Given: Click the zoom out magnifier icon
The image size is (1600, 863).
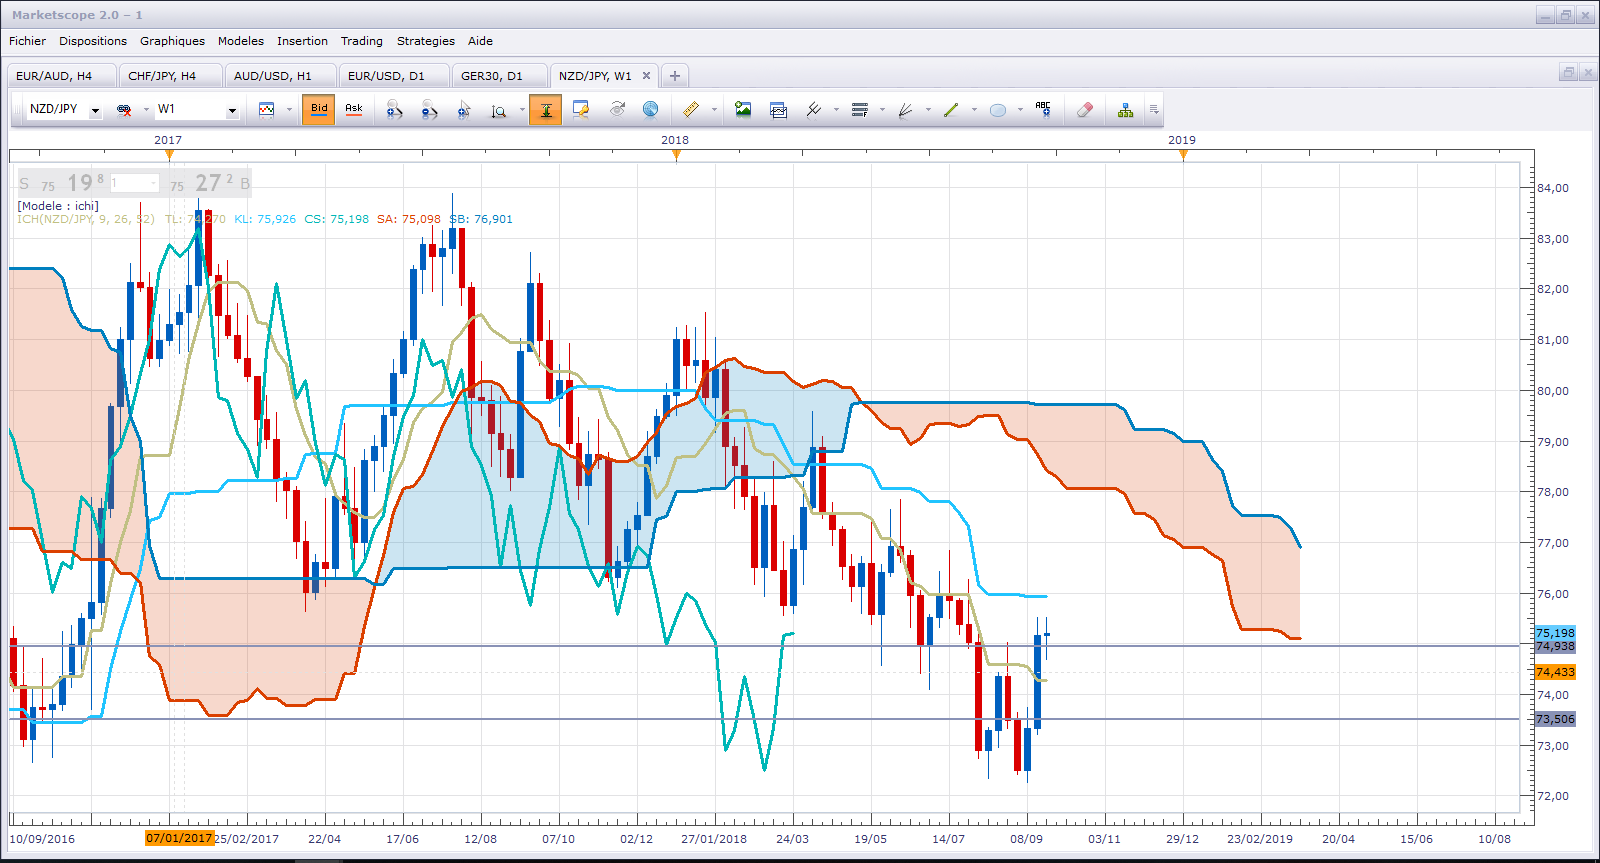Looking at the screenshot, I should tap(429, 110).
